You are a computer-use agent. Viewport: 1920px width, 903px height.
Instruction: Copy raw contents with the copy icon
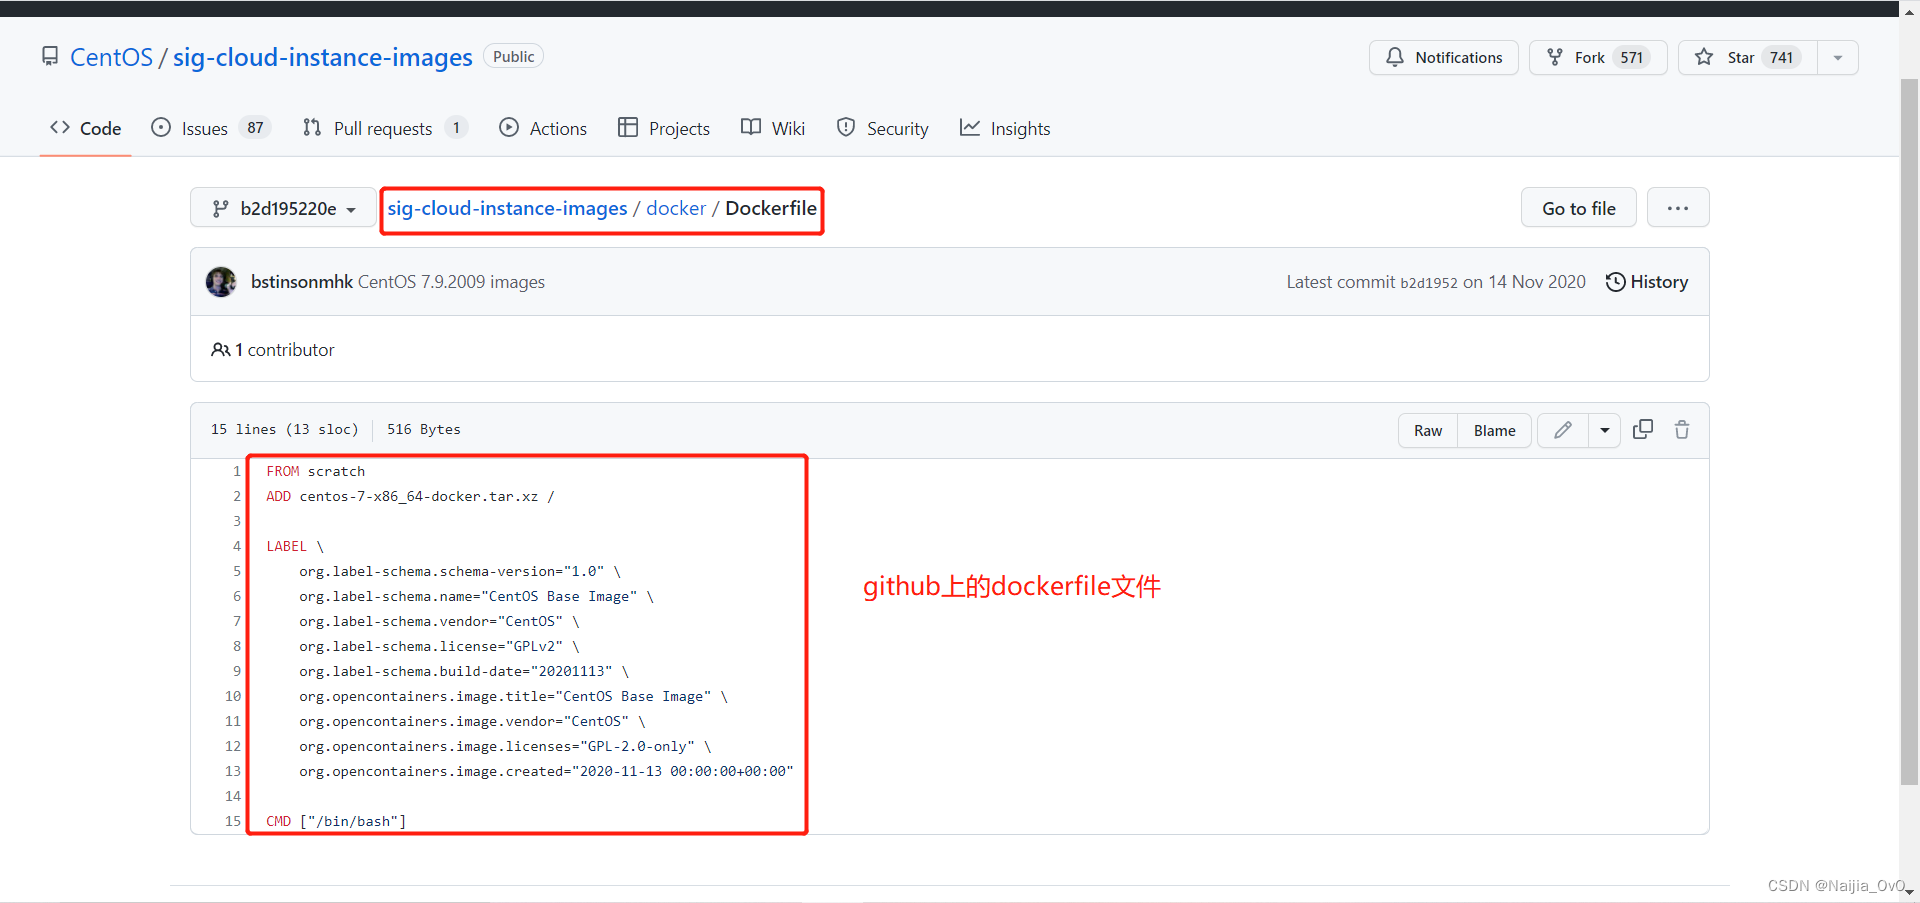(1643, 429)
